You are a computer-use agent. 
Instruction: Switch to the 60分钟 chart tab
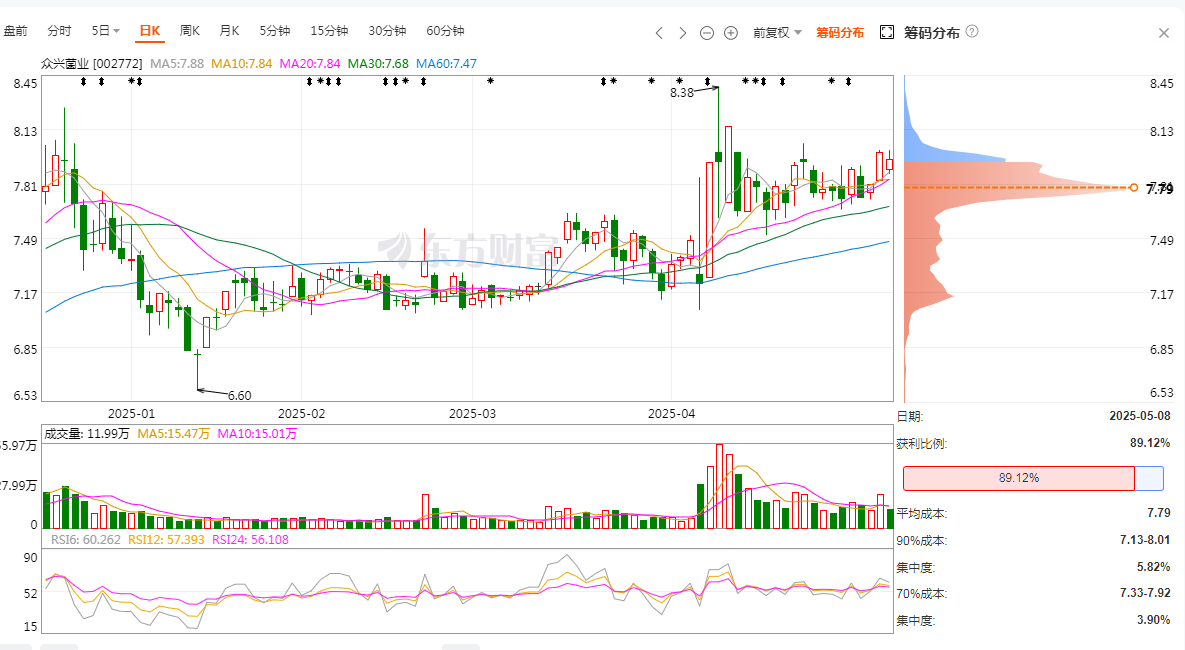point(445,31)
